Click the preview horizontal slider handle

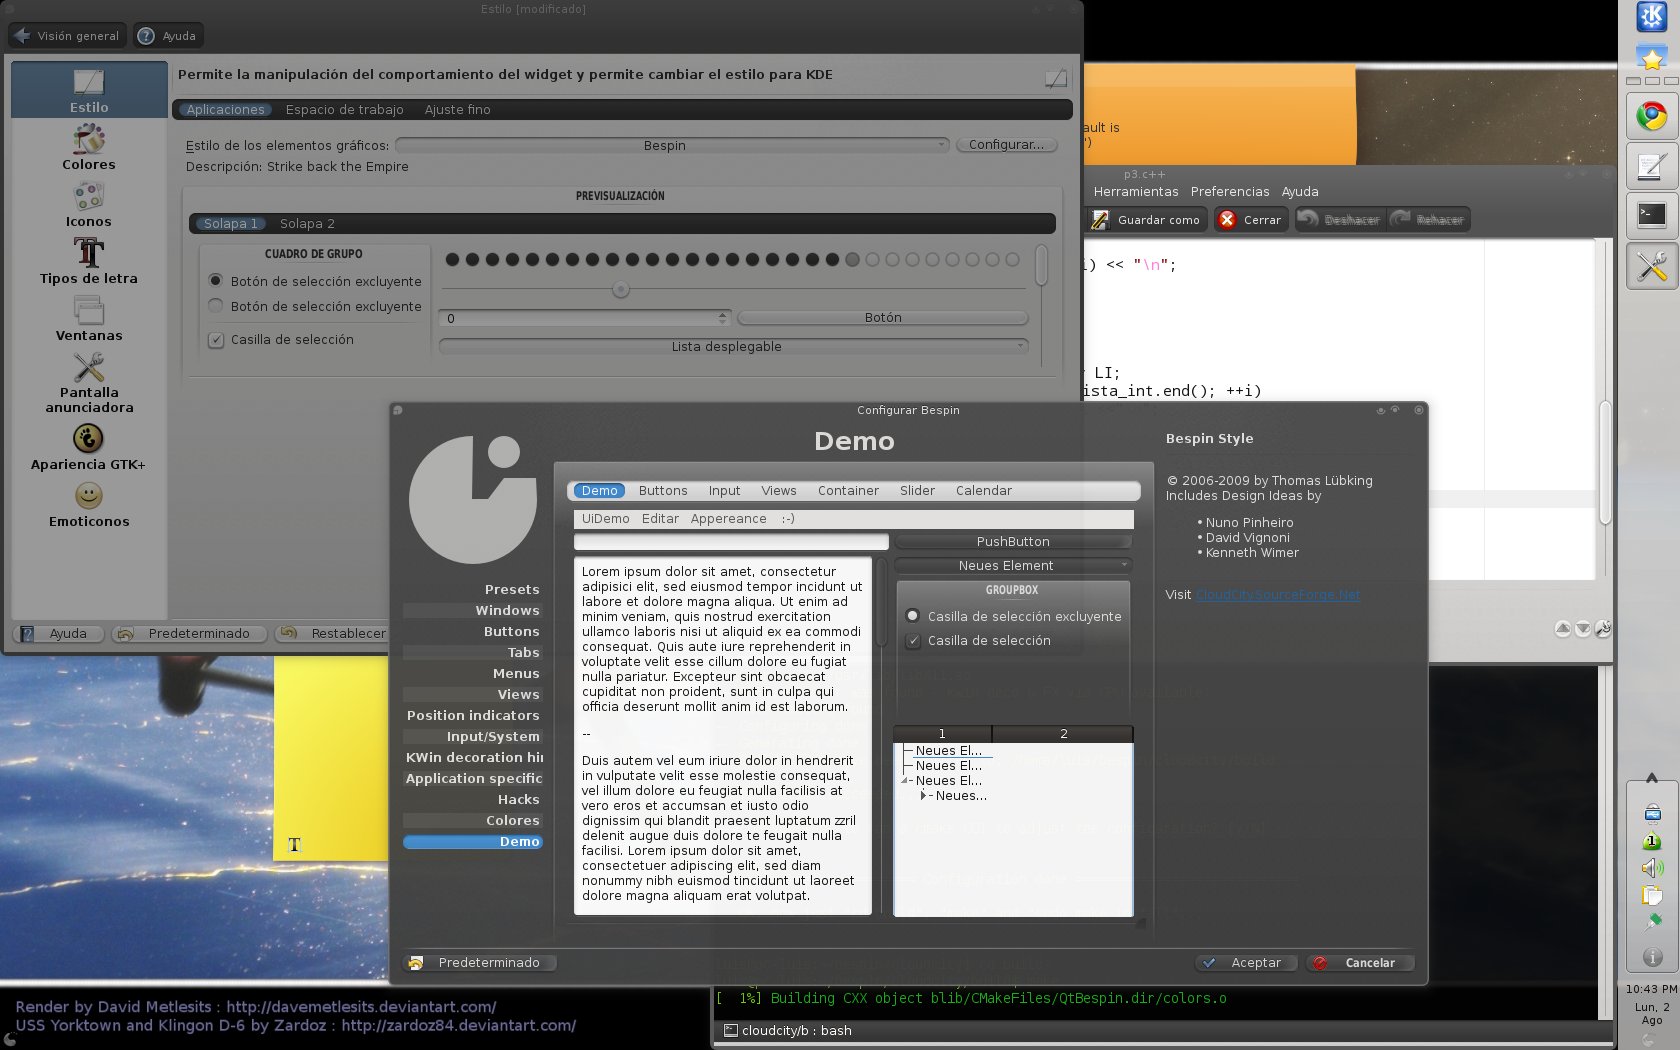(x=621, y=290)
